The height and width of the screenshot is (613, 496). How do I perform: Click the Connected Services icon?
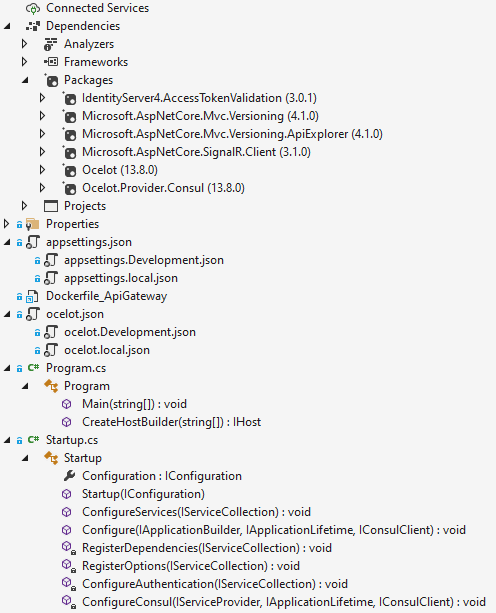click(x=33, y=8)
